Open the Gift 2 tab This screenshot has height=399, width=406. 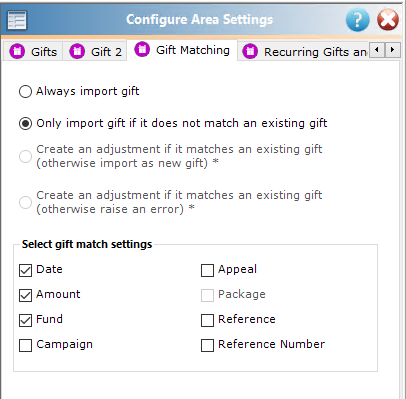(x=95, y=52)
